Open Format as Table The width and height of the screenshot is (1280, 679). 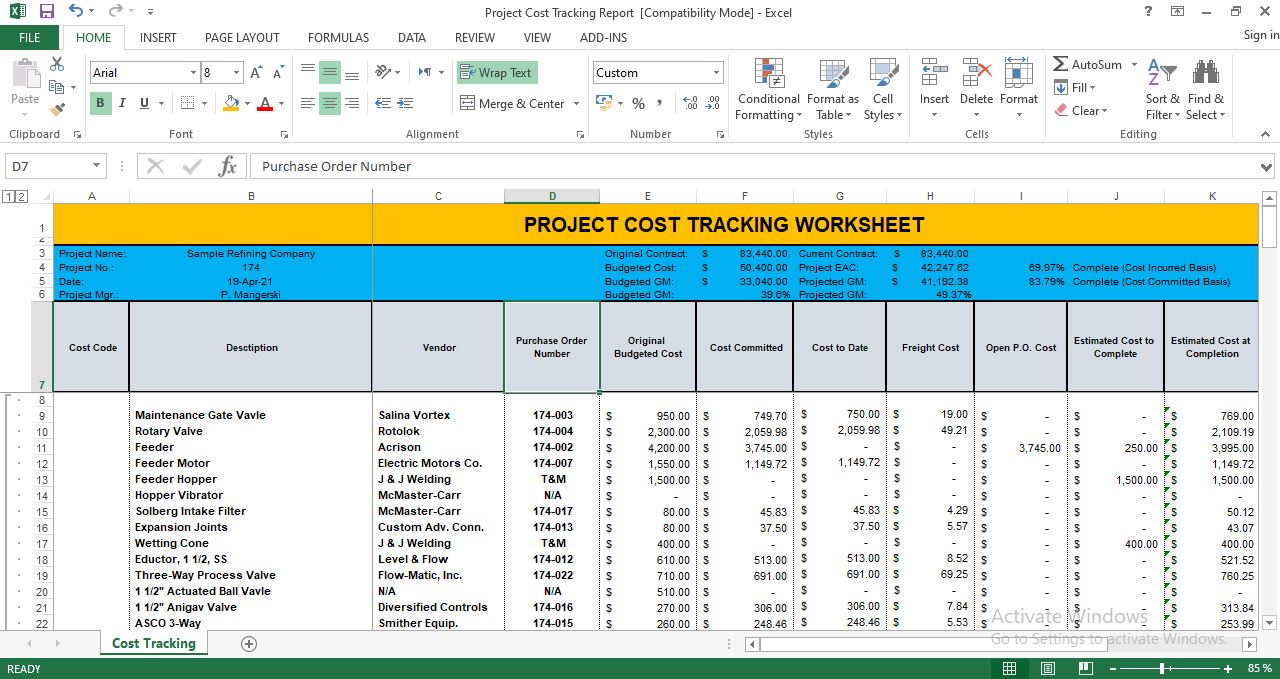[832, 89]
